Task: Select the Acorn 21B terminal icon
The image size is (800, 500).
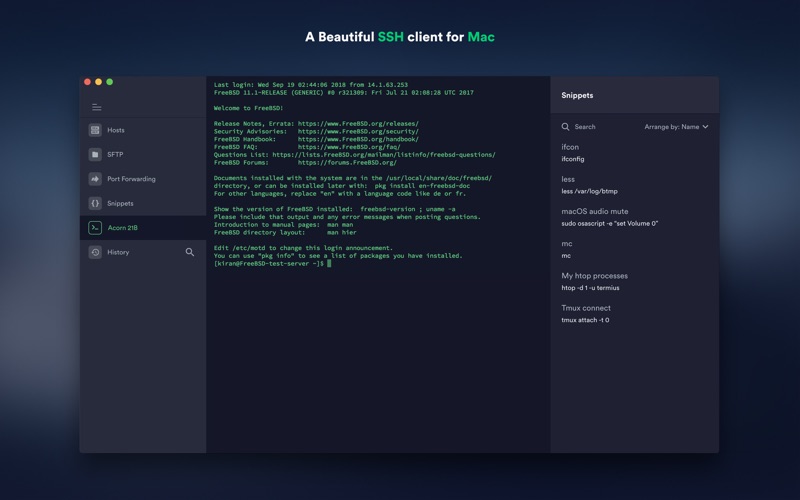Action: (95, 228)
